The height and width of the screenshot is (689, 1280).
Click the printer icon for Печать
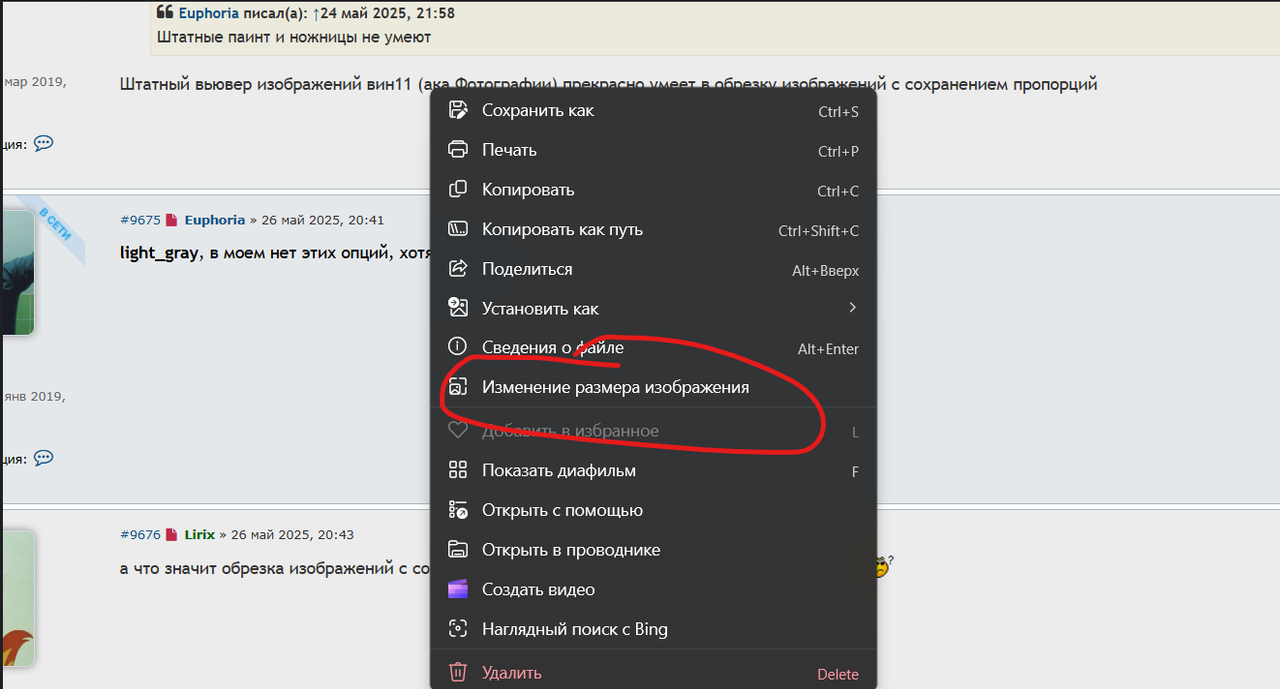[458, 150]
